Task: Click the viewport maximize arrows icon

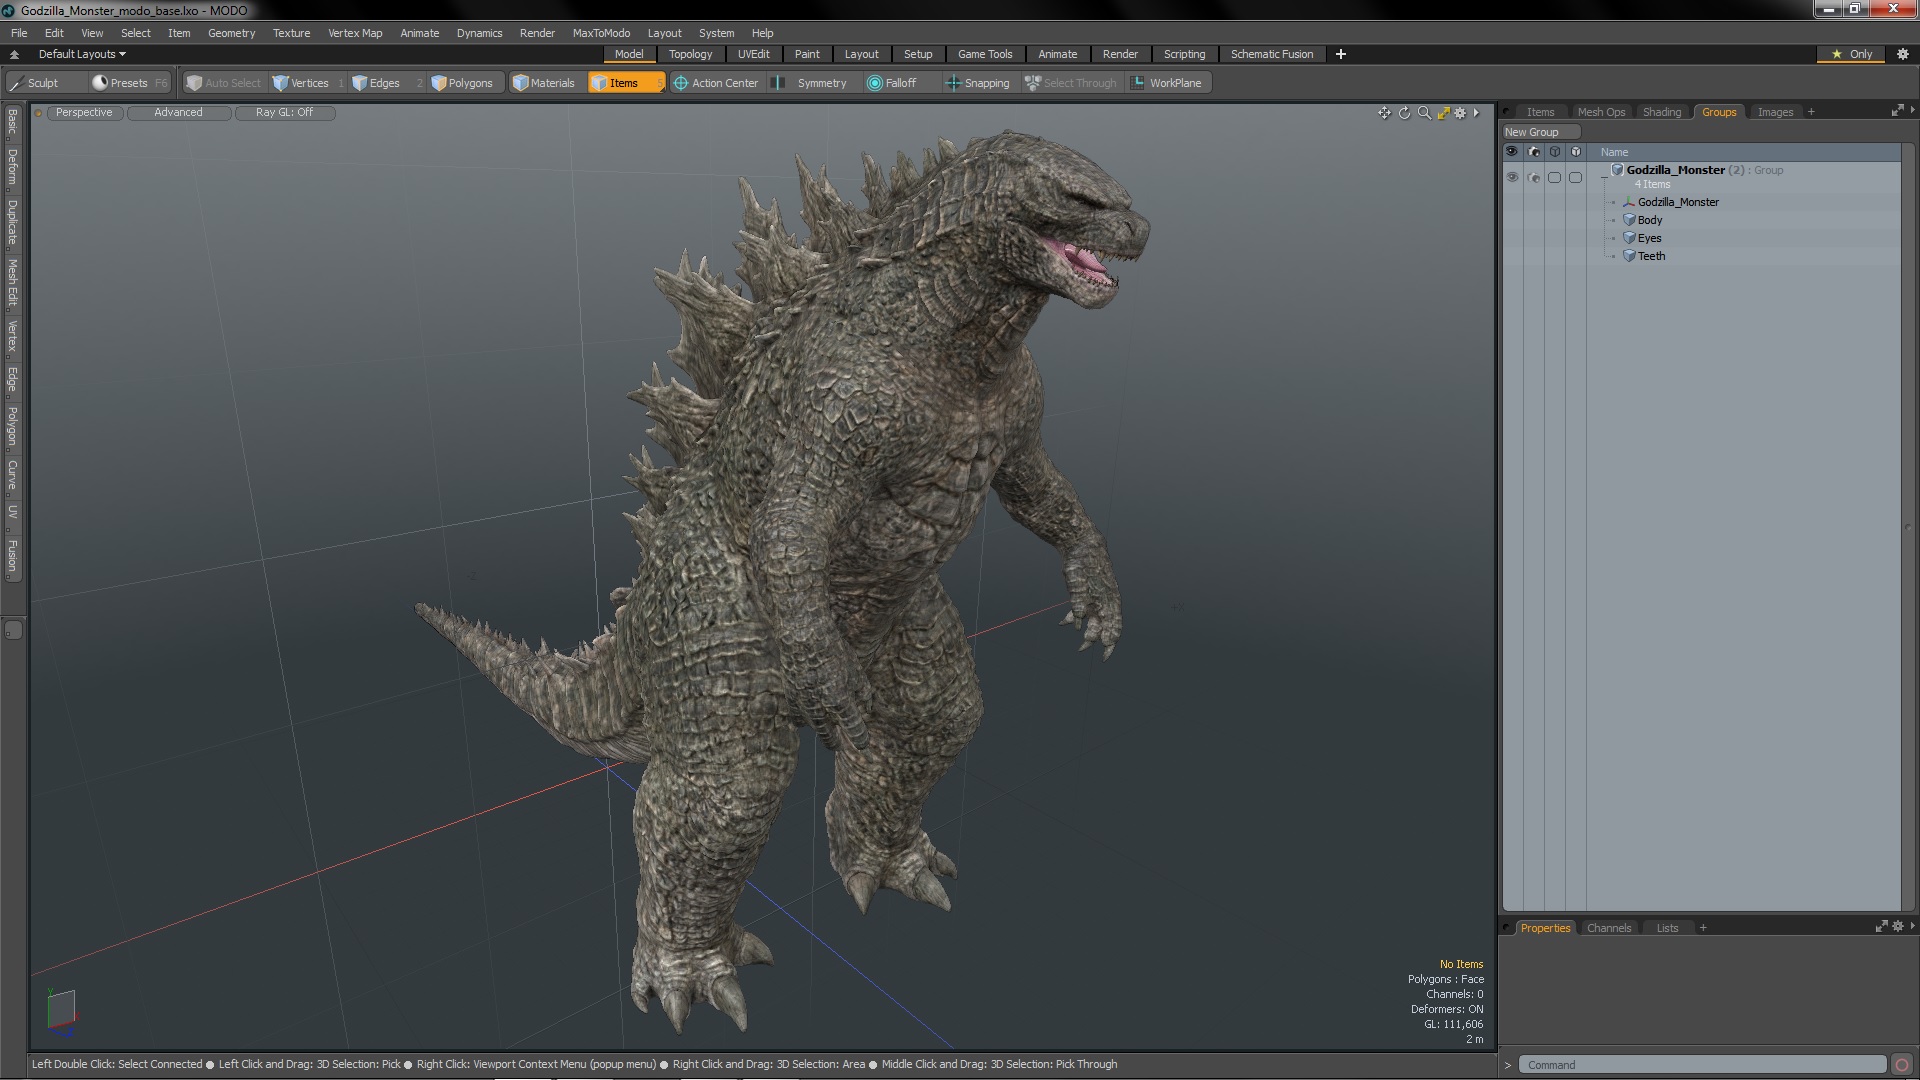Action: (1443, 113)
